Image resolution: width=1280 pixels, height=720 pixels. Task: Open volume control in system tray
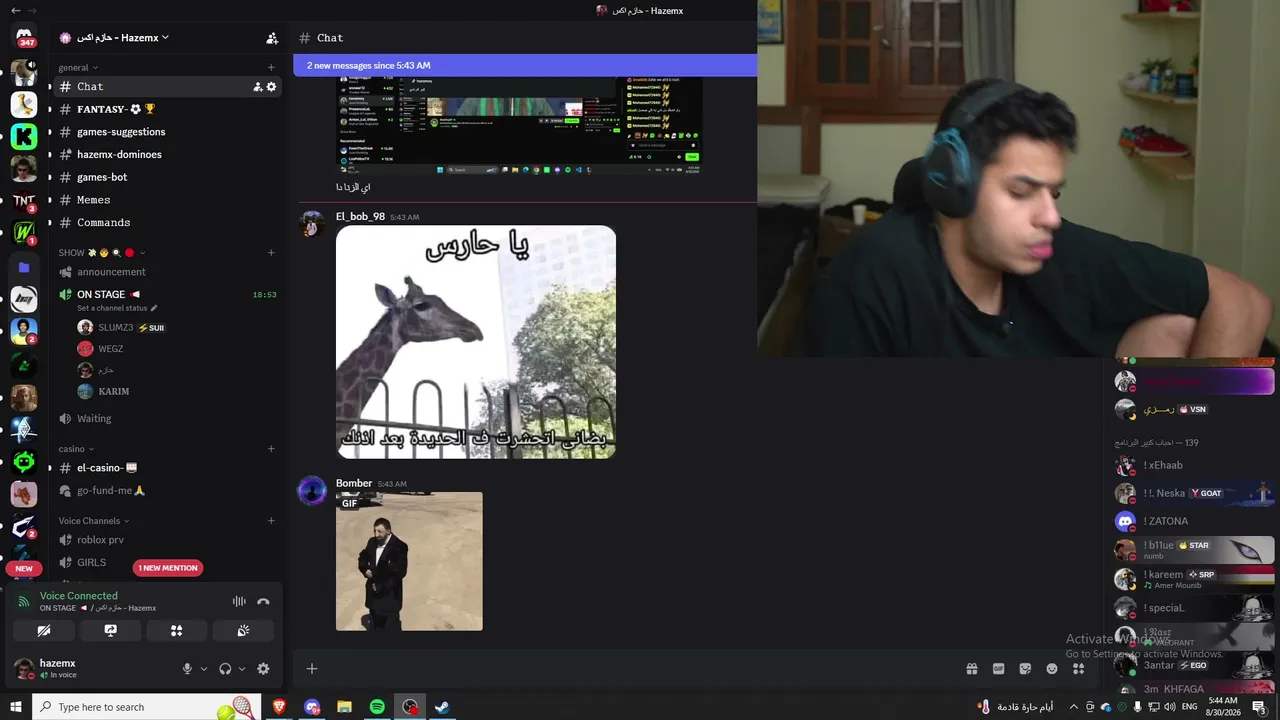click(1170, 707)
